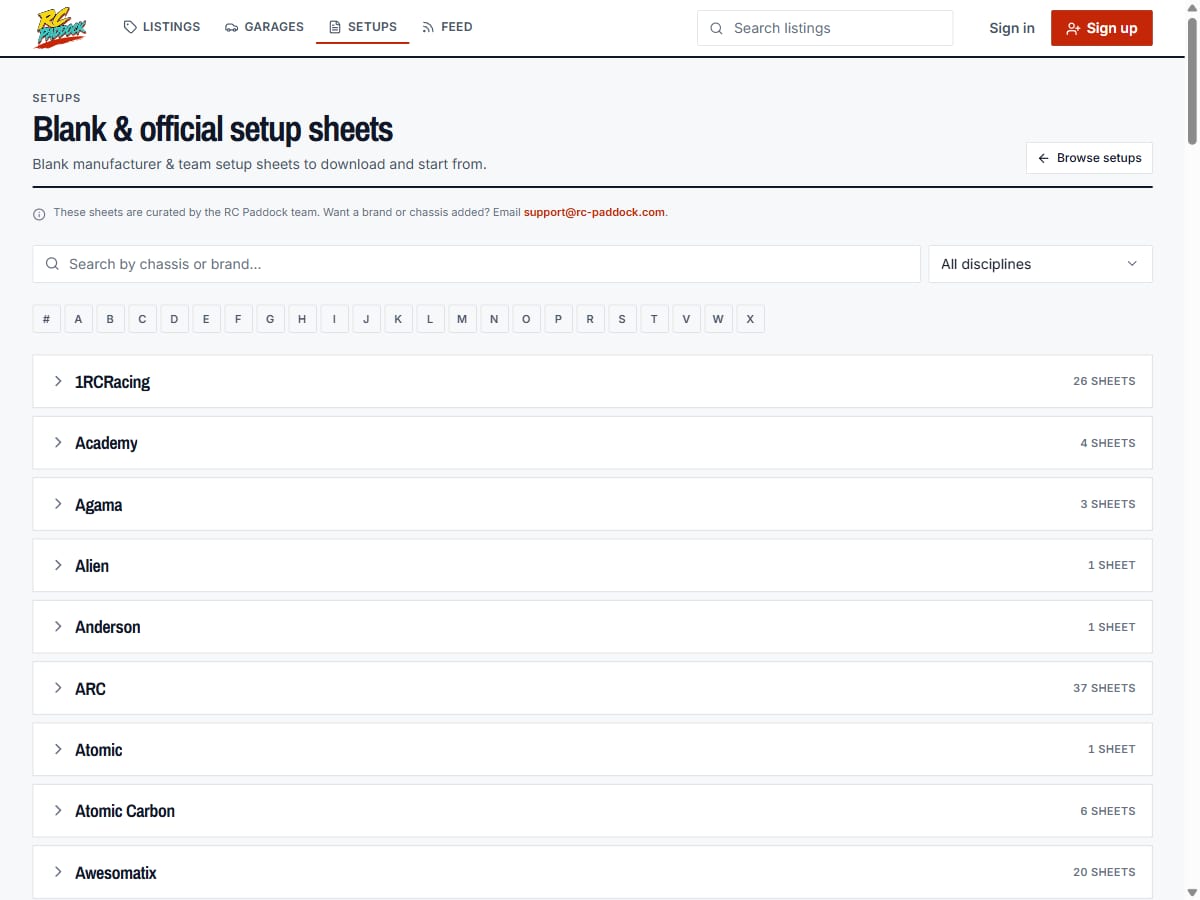
Task: Filter brands by letter S
Action: tap(622, 319)
